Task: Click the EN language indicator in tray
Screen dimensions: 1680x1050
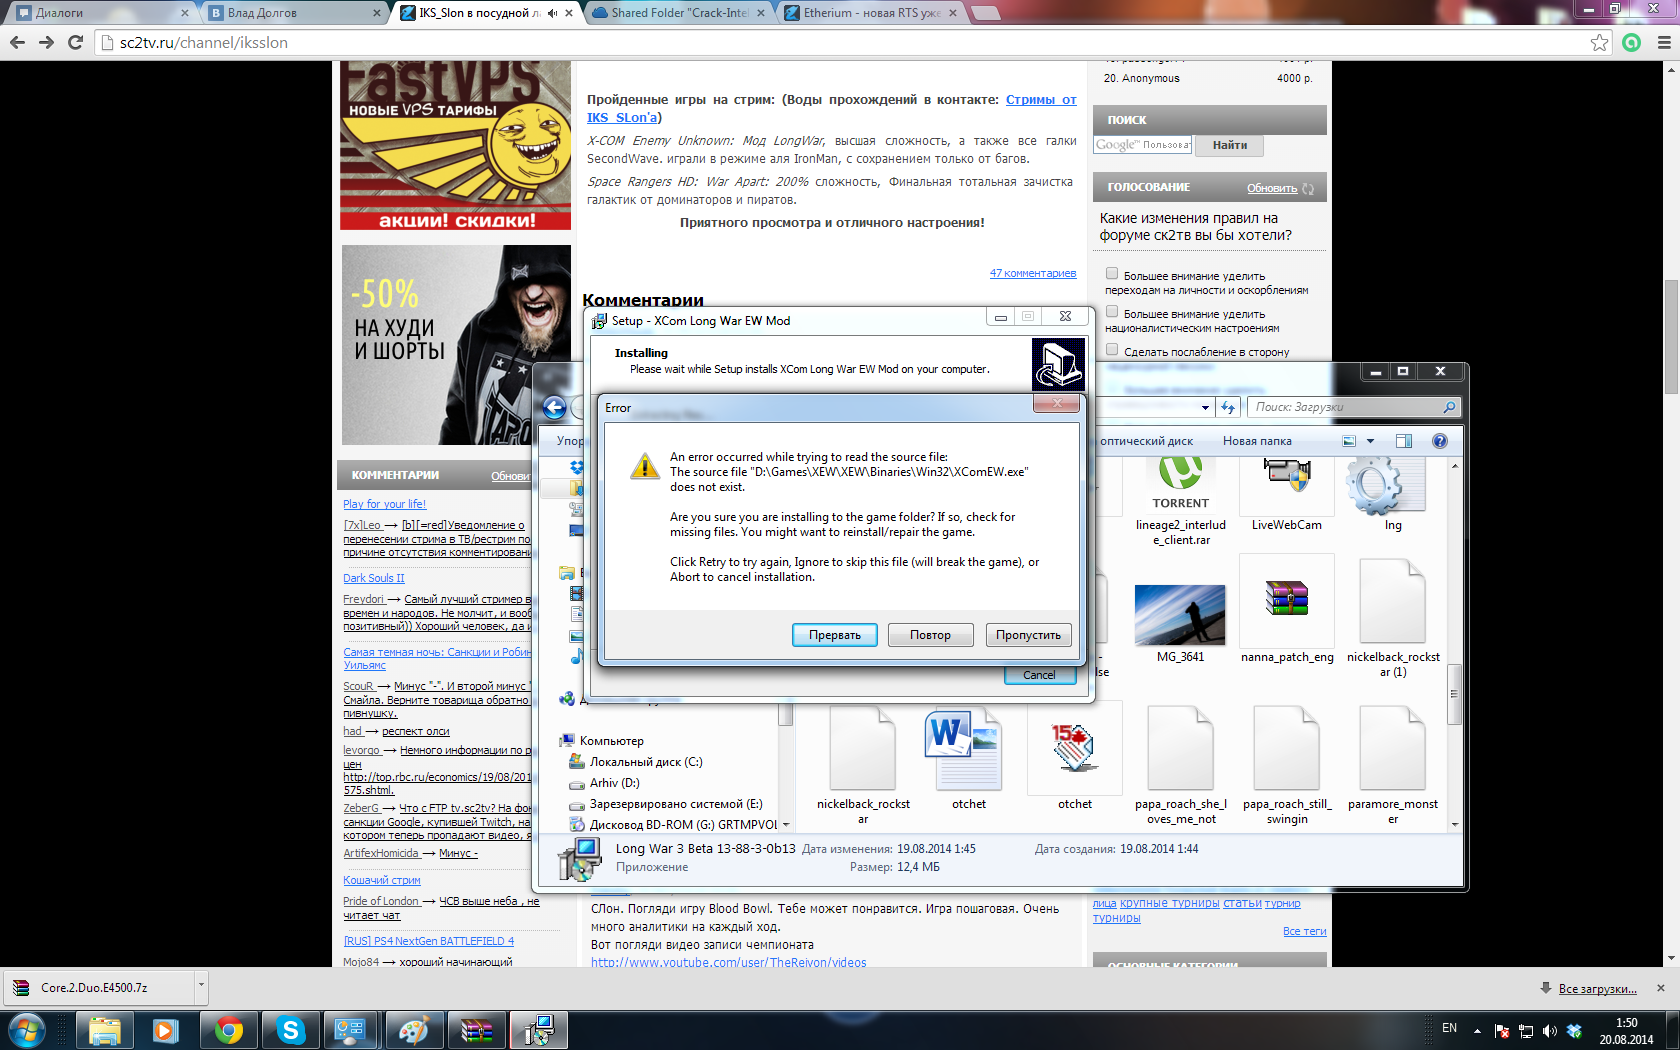Action: pyautogui.click(x=1449, y=1029)
